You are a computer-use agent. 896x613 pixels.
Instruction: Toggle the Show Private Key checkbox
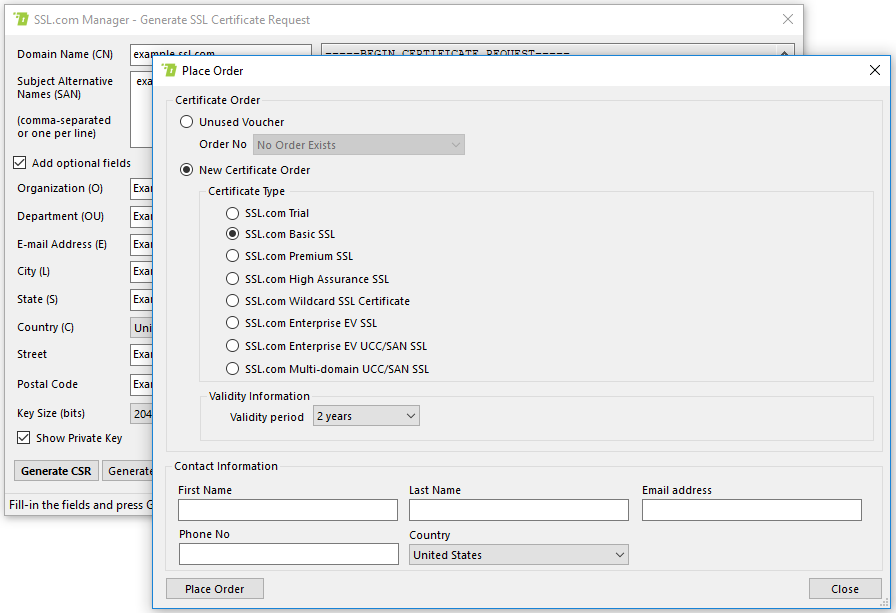coord(24,438)
